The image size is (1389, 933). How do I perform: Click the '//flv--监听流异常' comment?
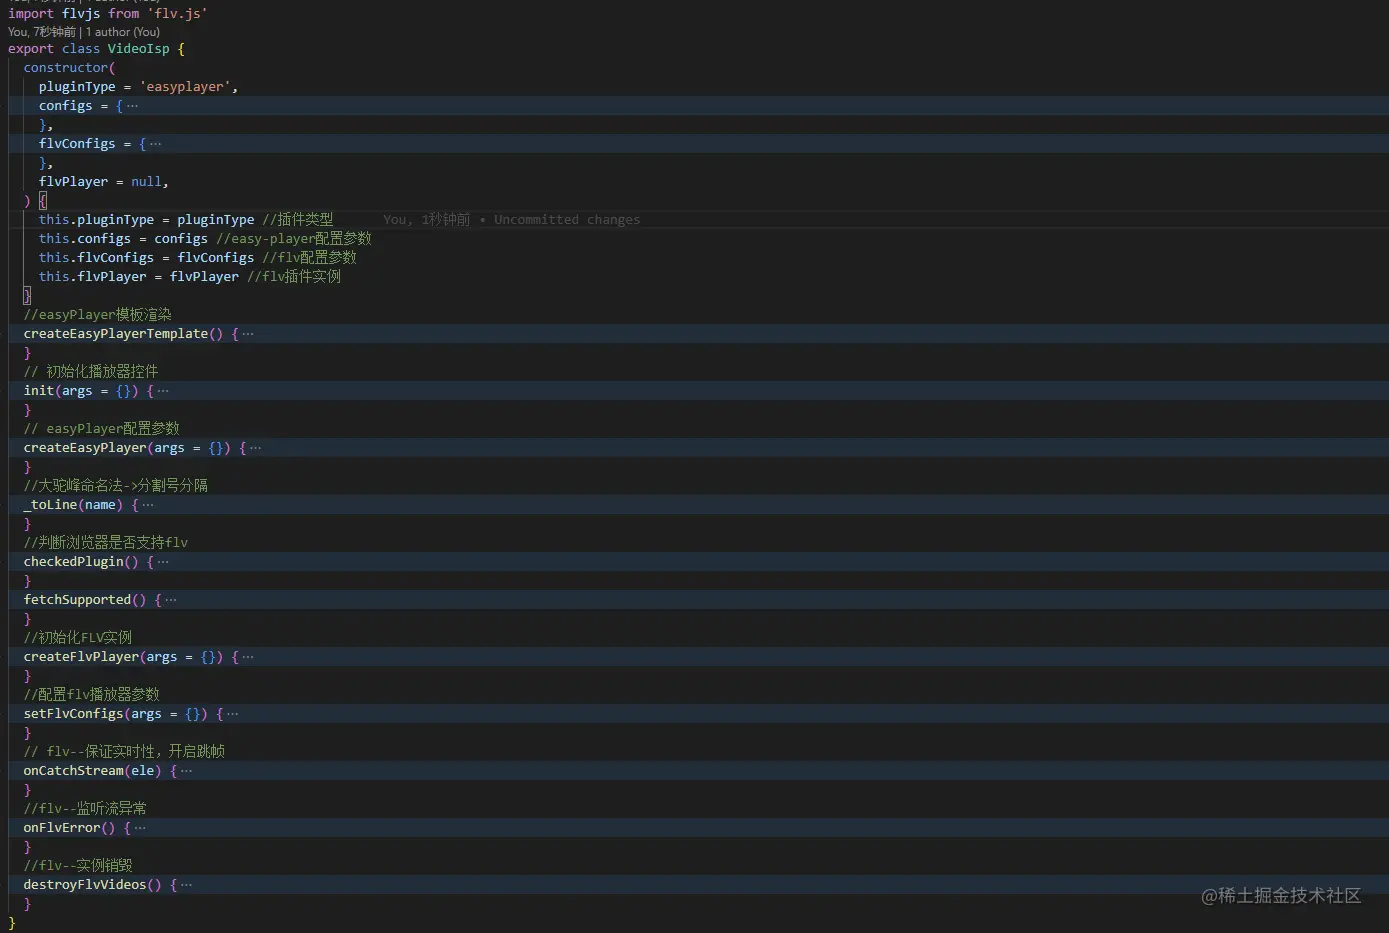[x=85, y=809]
